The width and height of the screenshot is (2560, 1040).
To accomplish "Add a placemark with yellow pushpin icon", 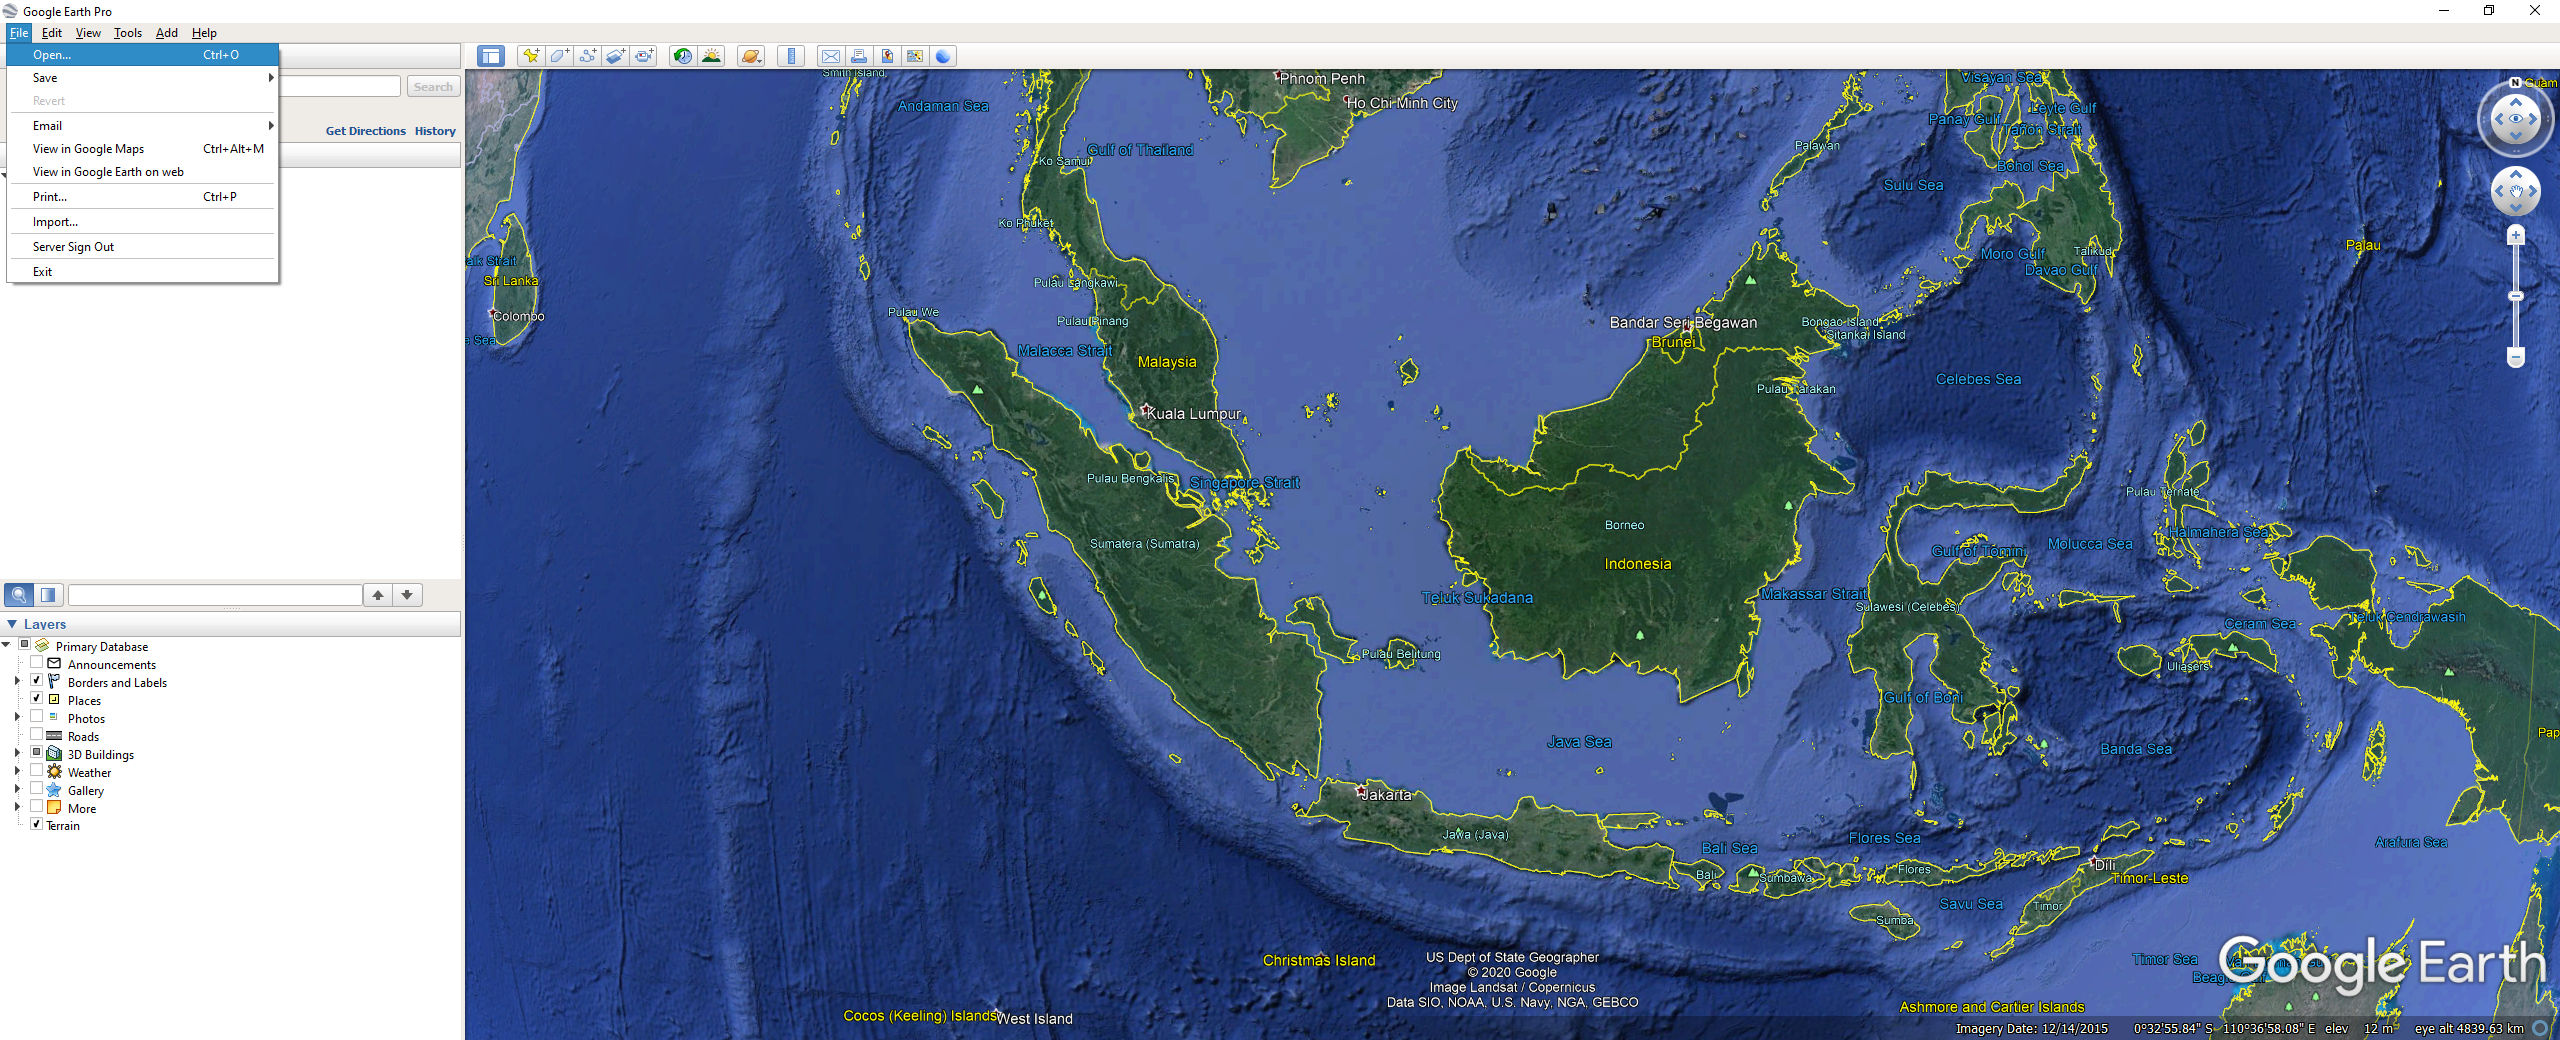I will pyautogui.click(x=531, y=56).
